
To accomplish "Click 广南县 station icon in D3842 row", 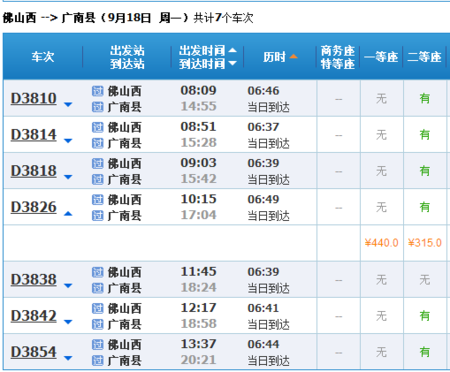I will pyautogui.click(x=97, y=324).
